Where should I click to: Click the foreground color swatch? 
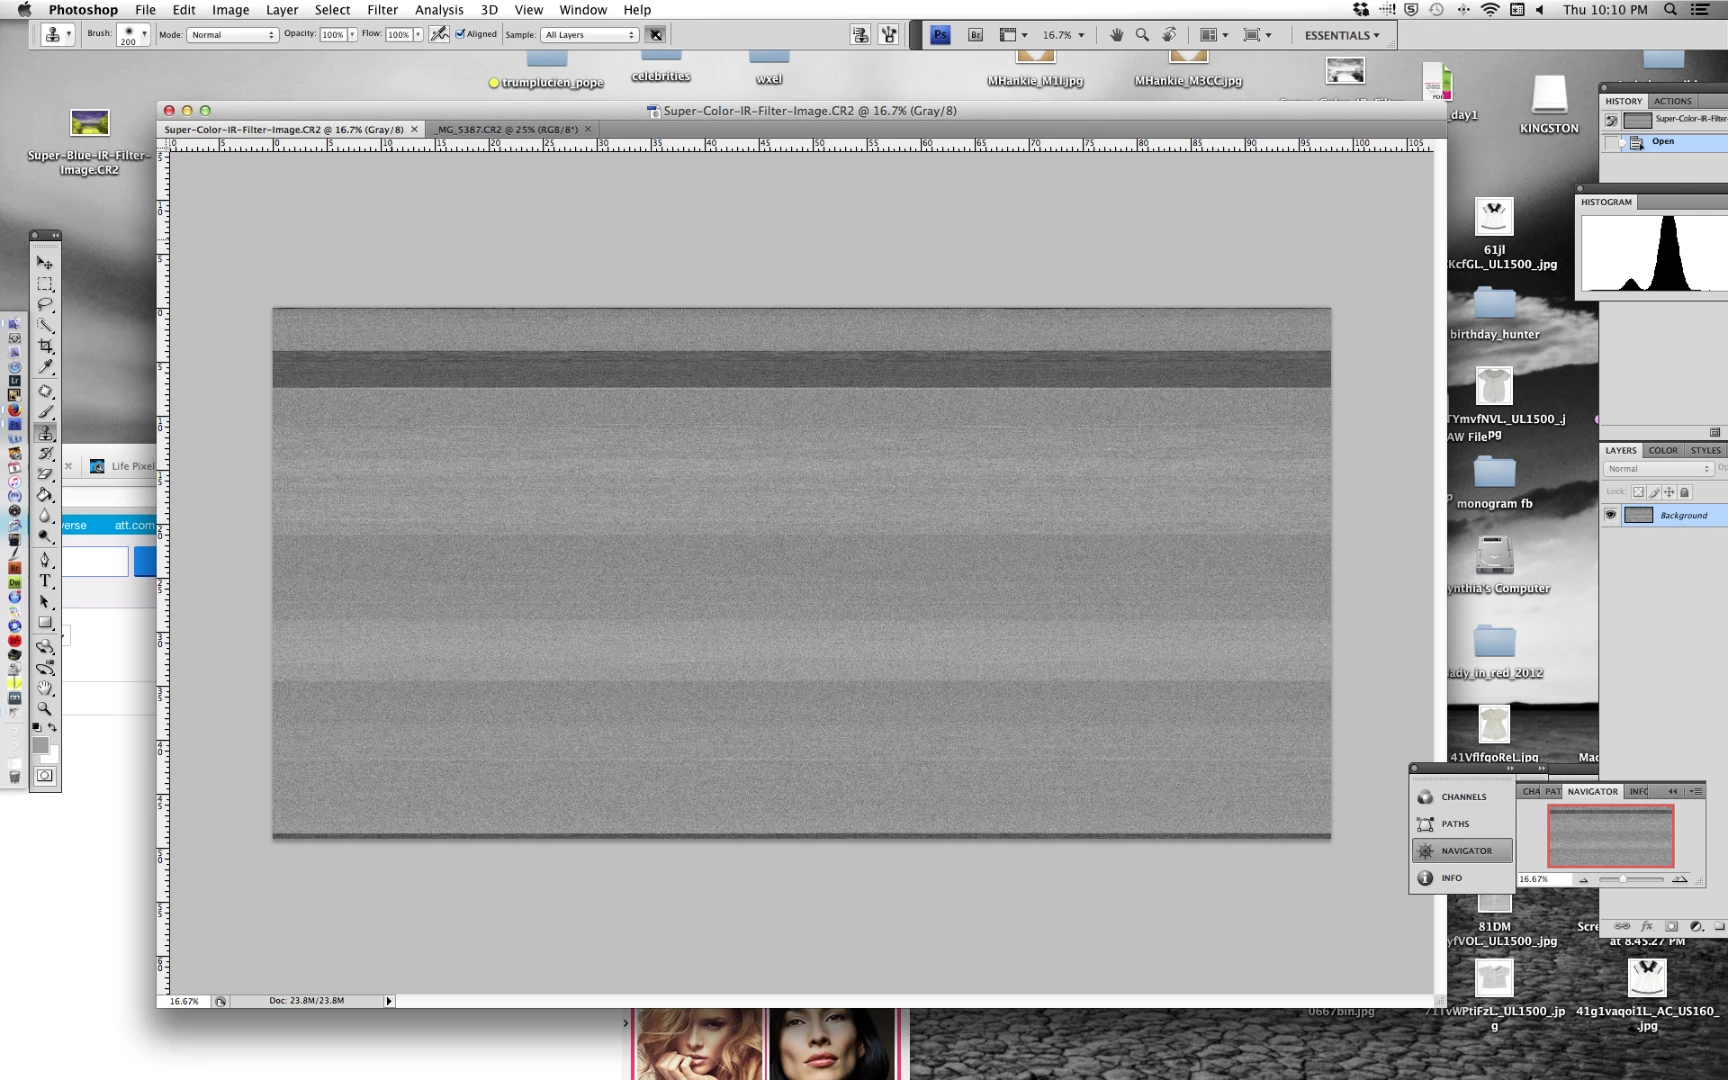tap(40, 746)
